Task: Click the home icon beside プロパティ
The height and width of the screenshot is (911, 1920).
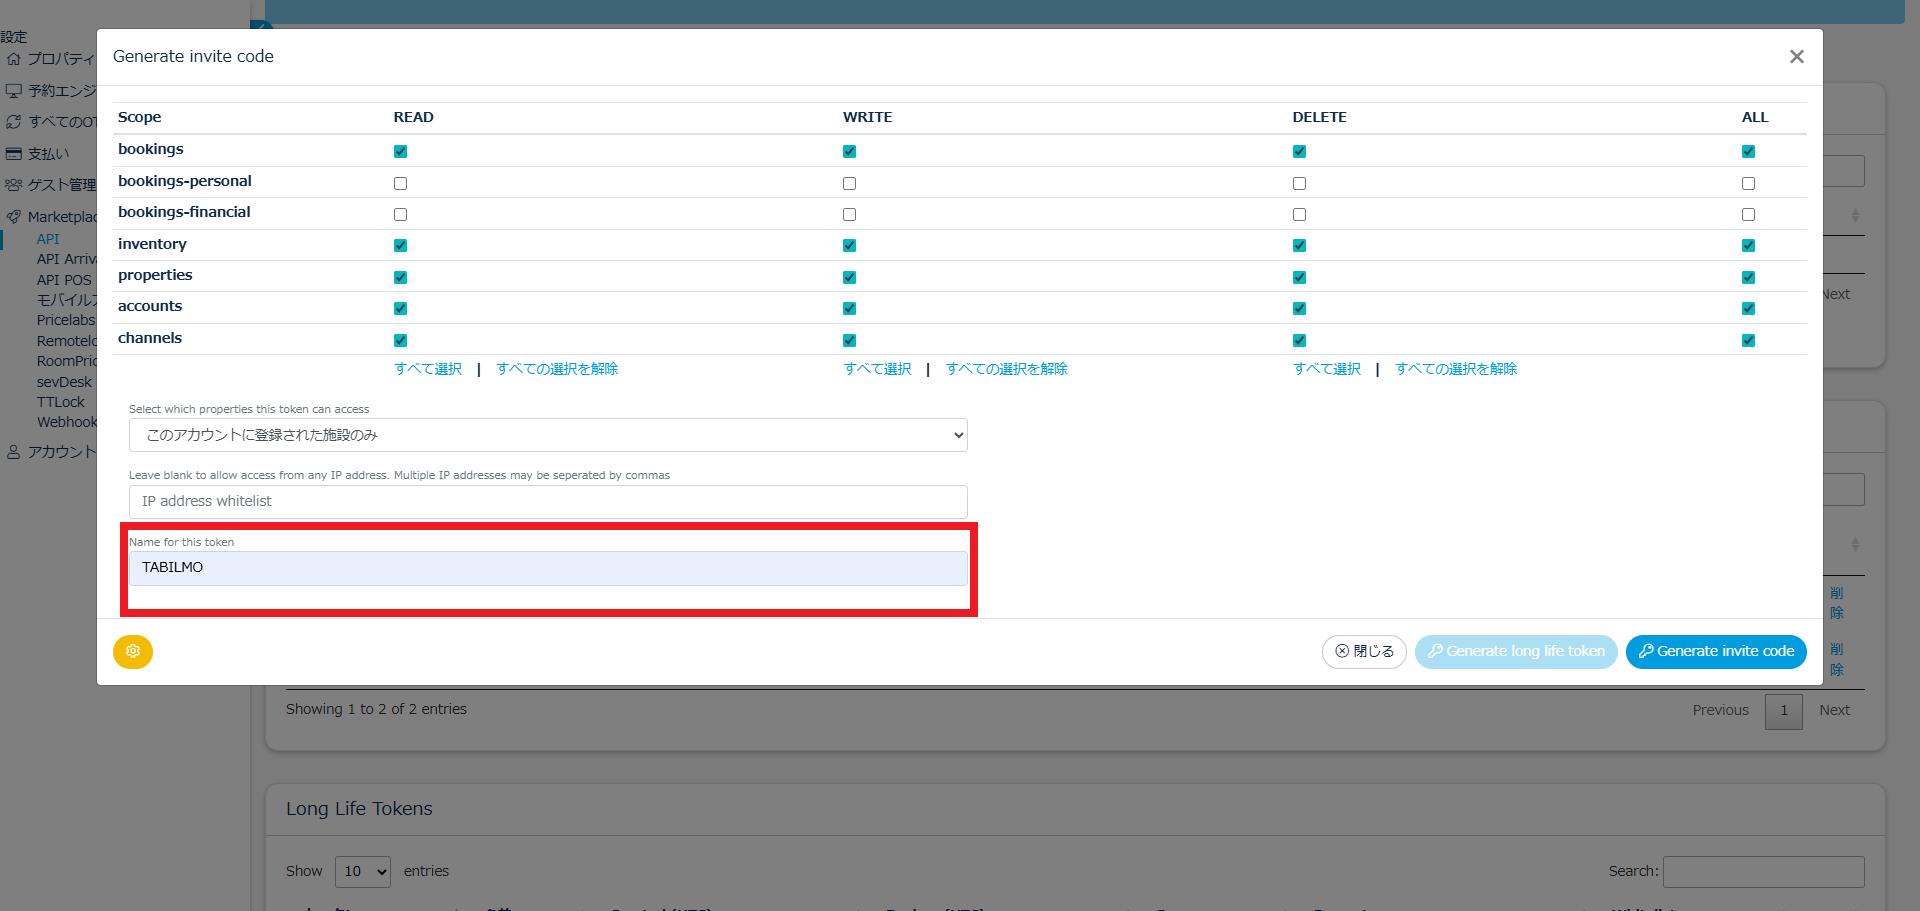Action: coord(14,59)
